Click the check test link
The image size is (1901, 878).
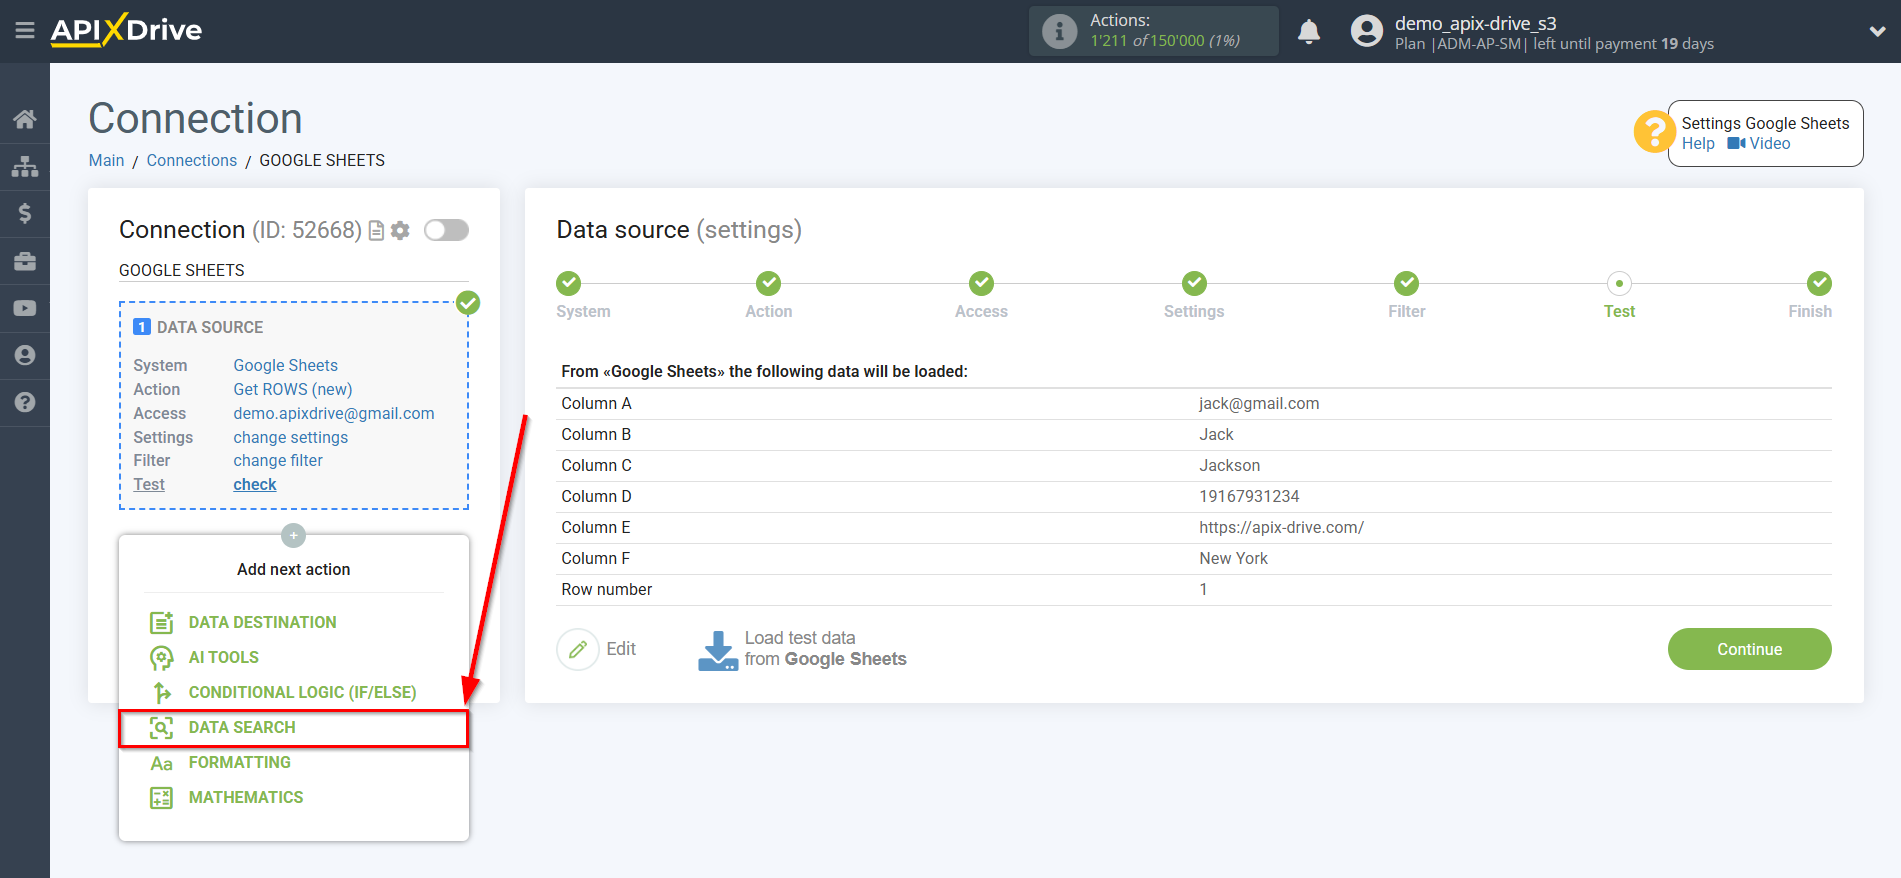point(255,484)
